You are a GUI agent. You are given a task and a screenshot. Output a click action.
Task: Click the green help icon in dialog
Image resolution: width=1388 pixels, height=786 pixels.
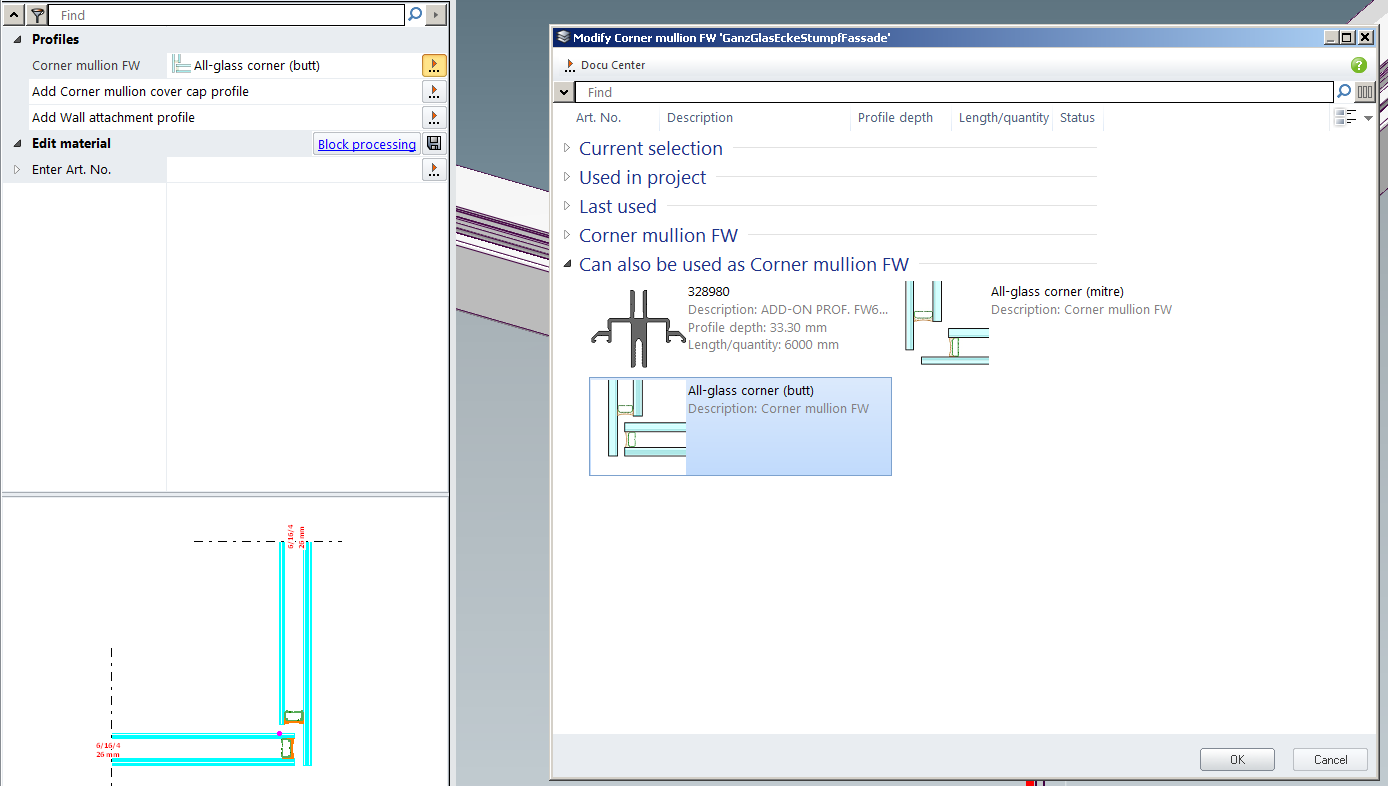[x=1358, y=65]
